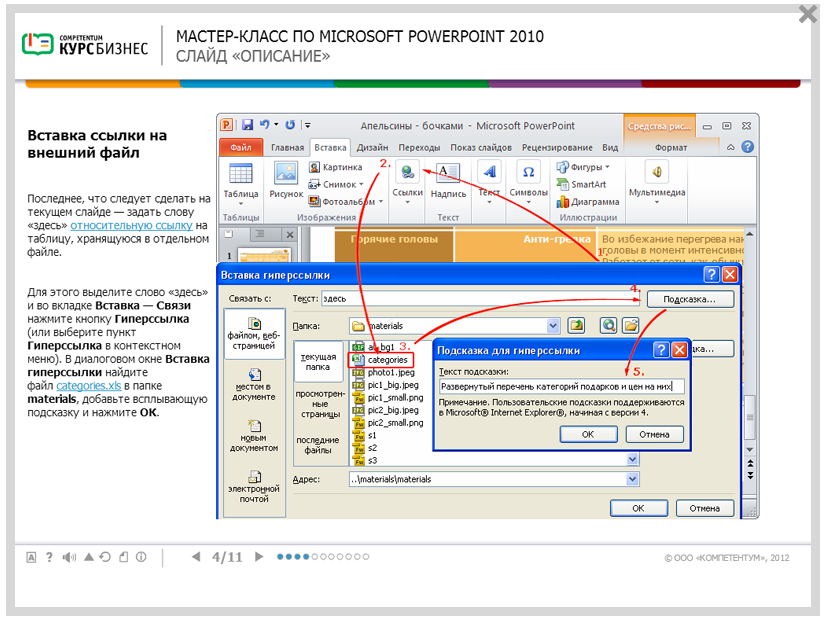Switch to the Рецензирование tab
828x626 pixels.
click(557, 147)
